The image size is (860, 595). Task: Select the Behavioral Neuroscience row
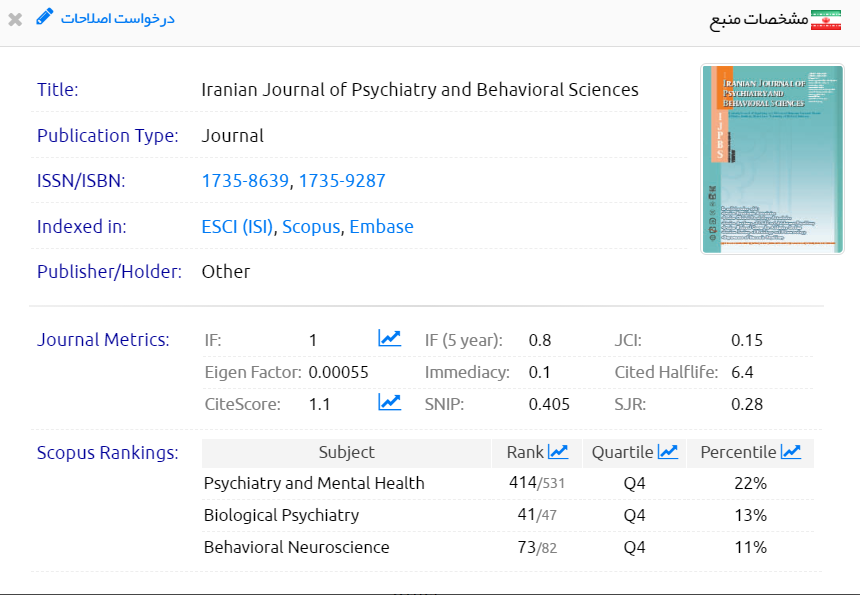click(296, 547)
